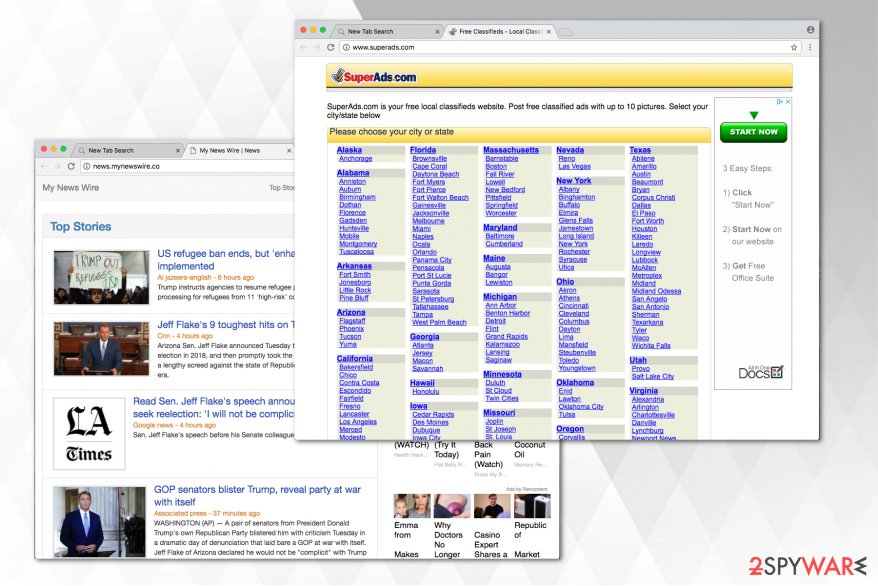Click the Republic of Market ad thumbnail

click(x=533, y=506)
